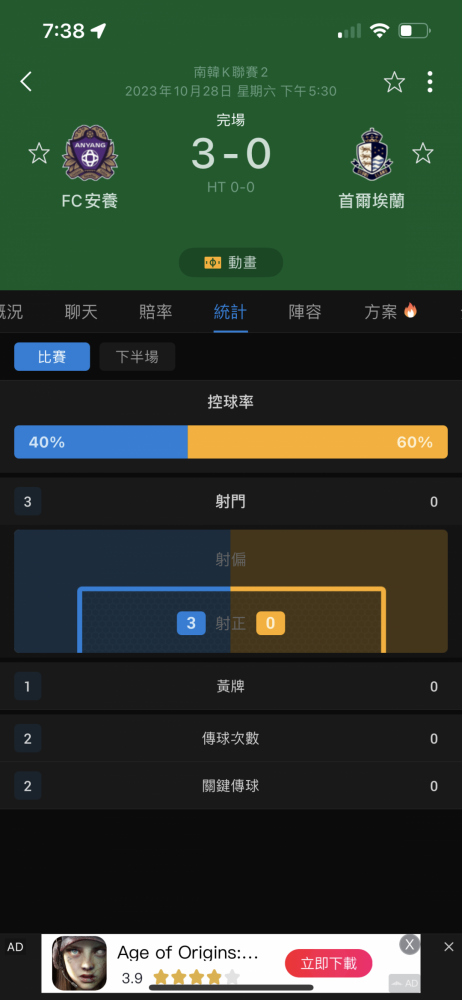Tap the back arrow icon
The width and height of the screenshot is (462, 1000).
pos(26,82)
